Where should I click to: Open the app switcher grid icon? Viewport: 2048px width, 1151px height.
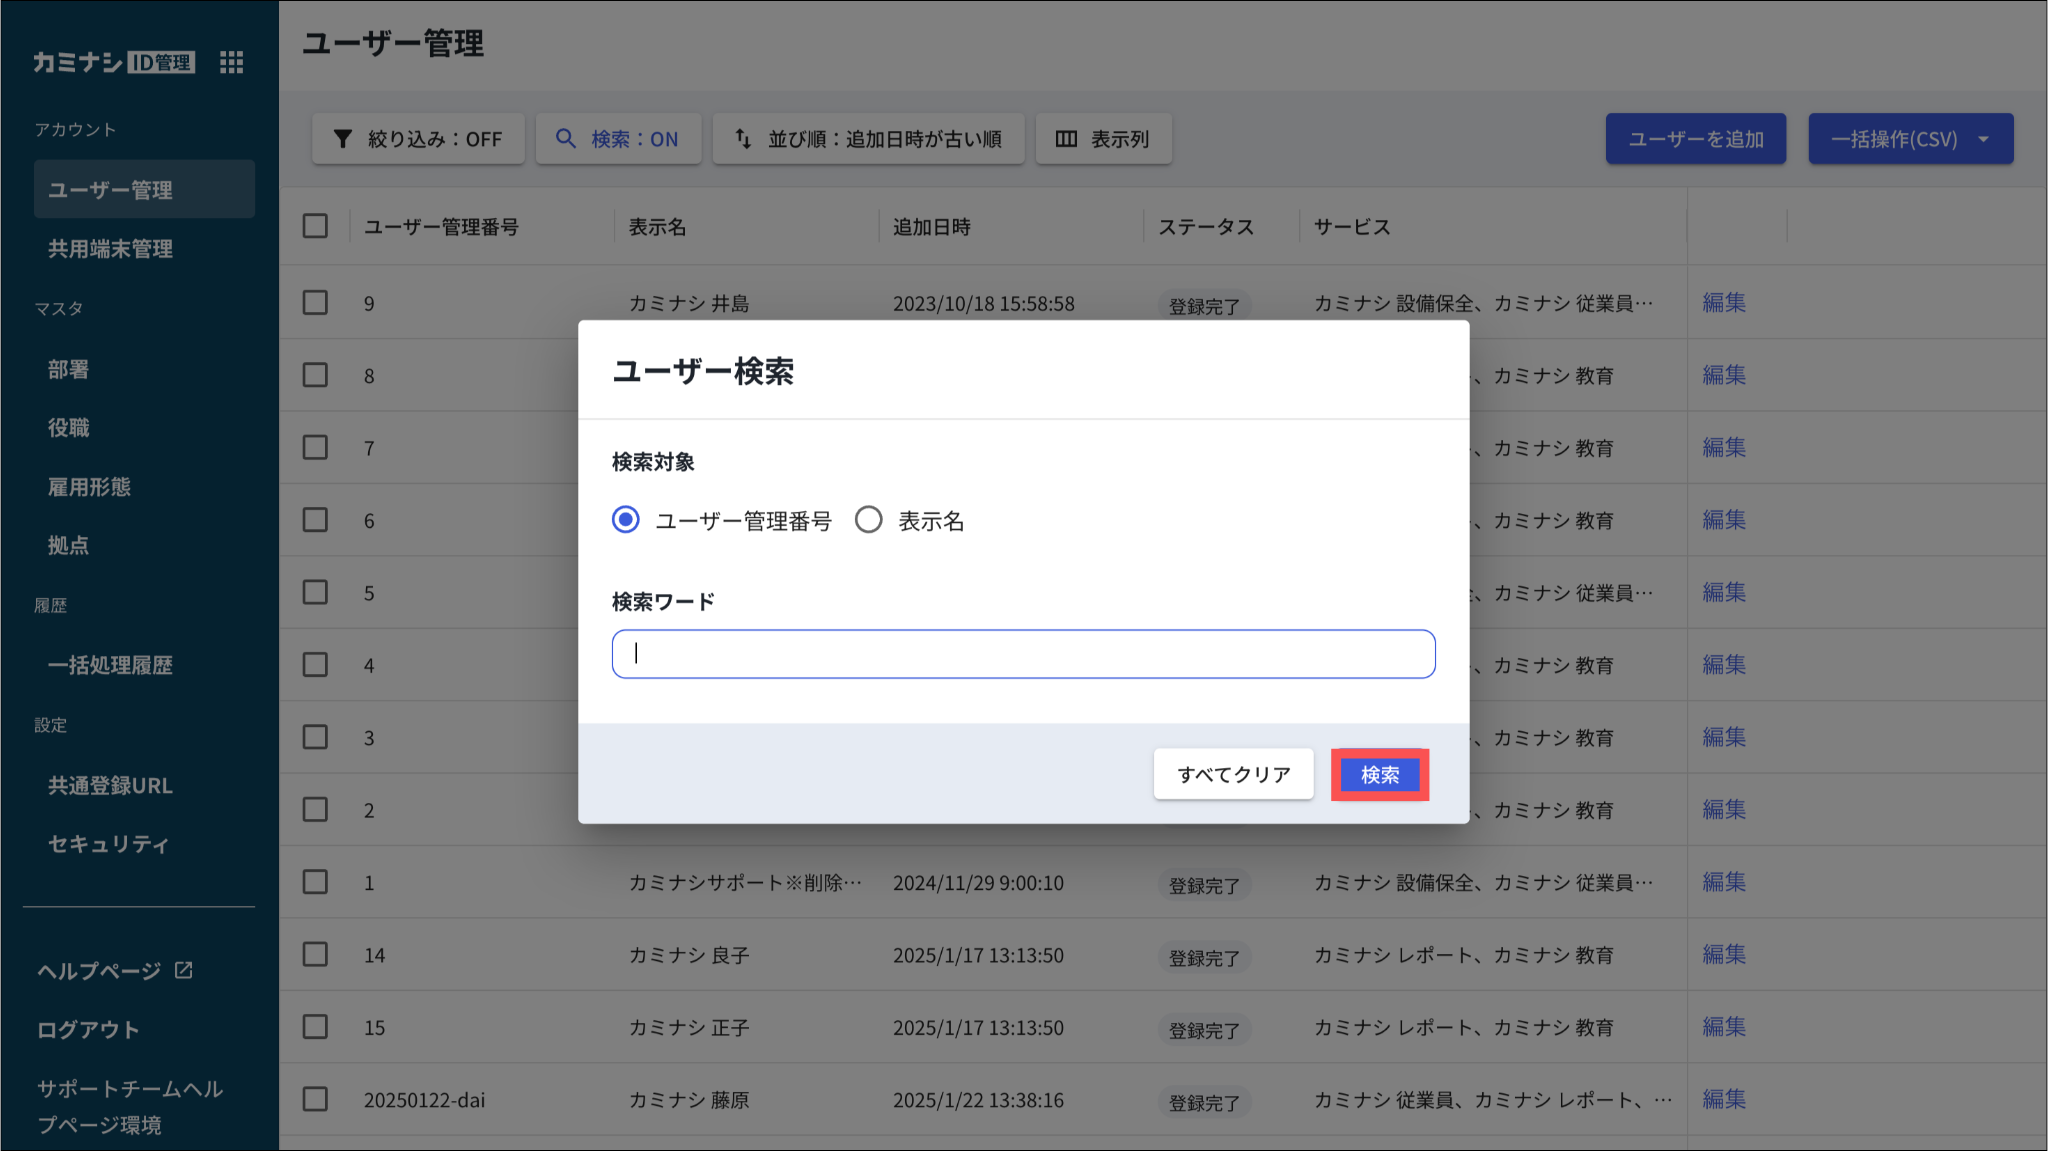click(231, 62)
